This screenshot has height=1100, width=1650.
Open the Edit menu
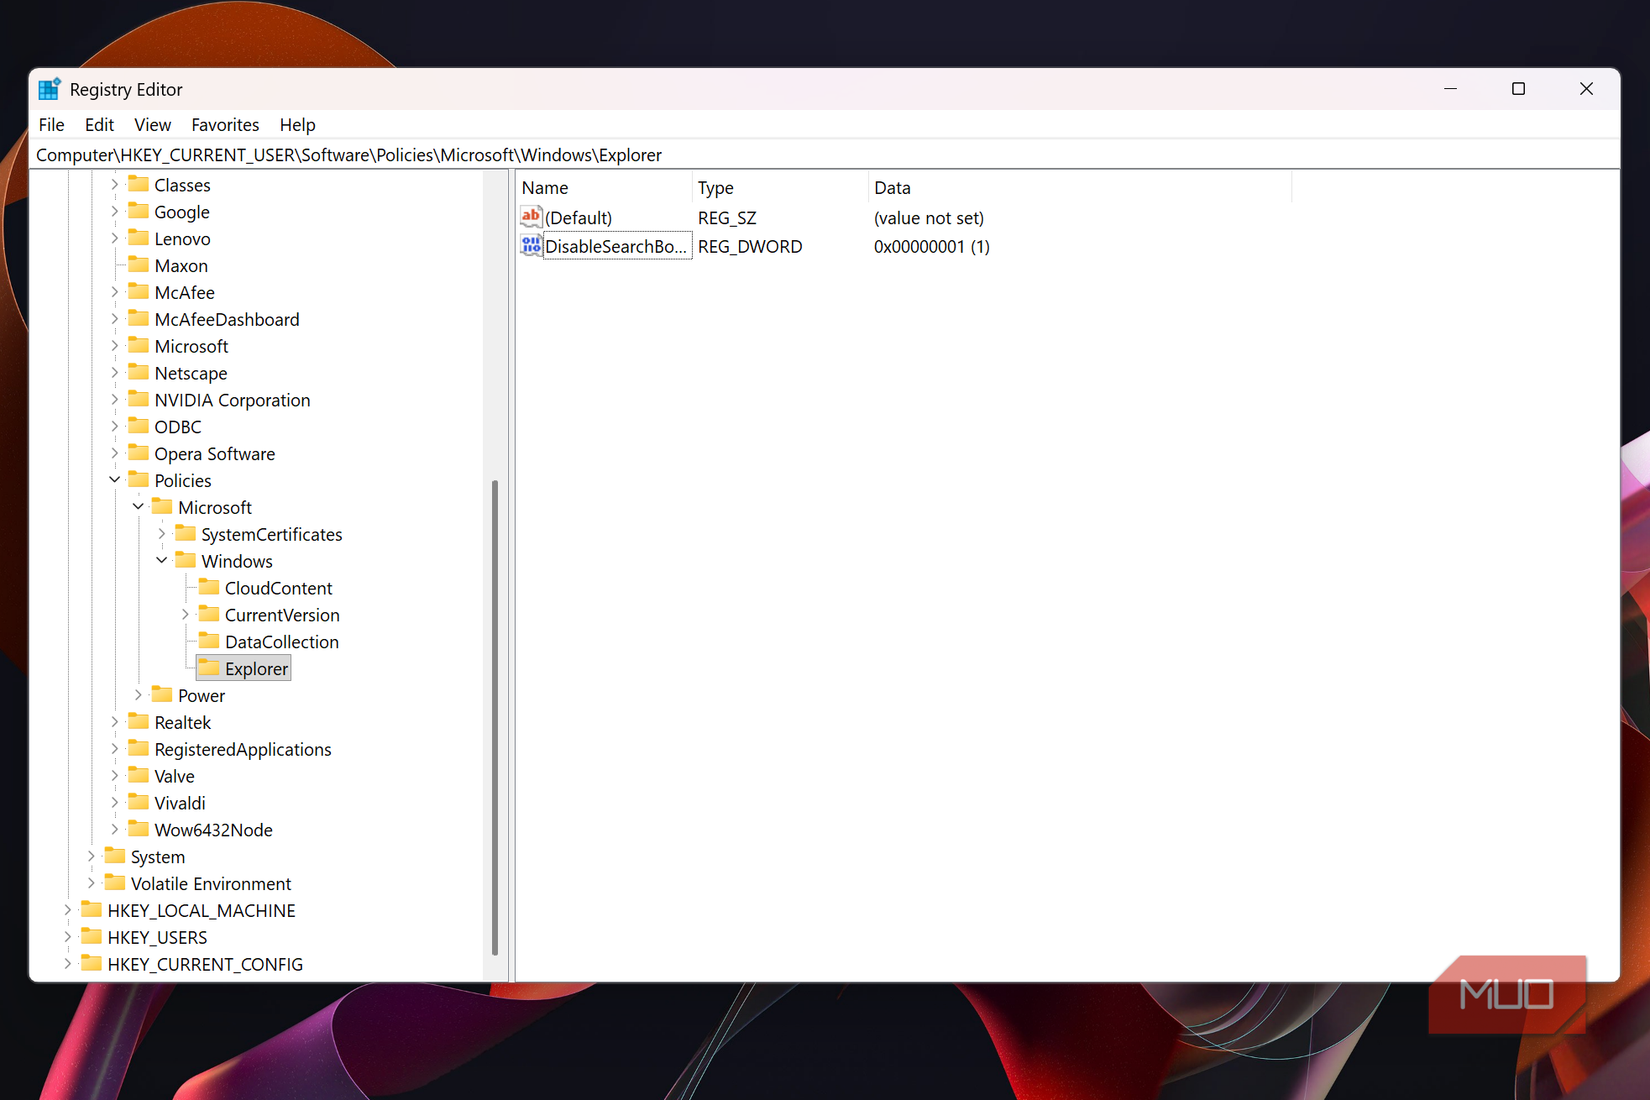point(99,125)
